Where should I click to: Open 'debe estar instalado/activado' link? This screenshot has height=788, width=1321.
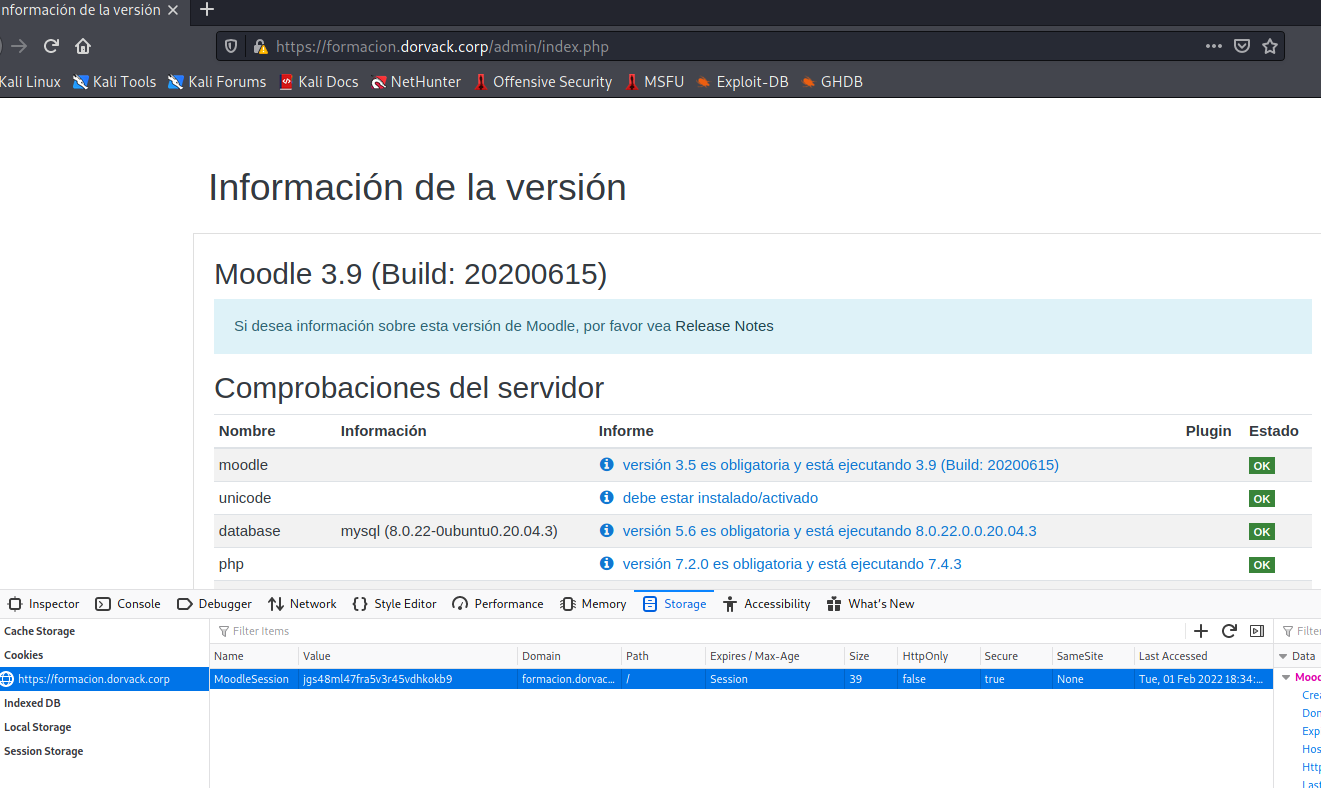(720, 498)
